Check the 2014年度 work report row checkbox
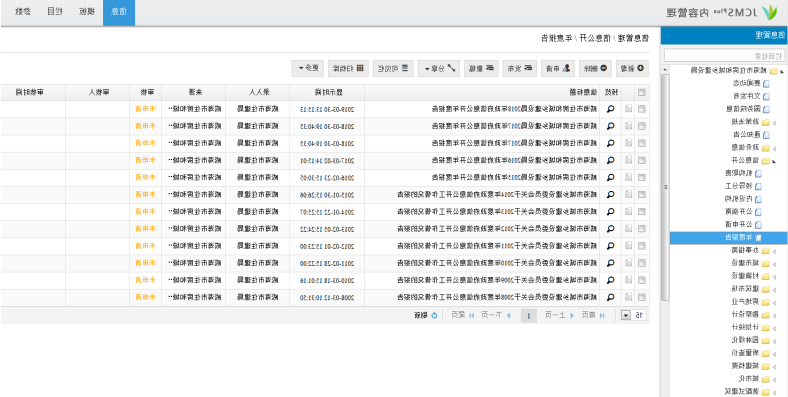Image resolution: width=788 pixels, height=397 pixels. [x=642, y=194]
